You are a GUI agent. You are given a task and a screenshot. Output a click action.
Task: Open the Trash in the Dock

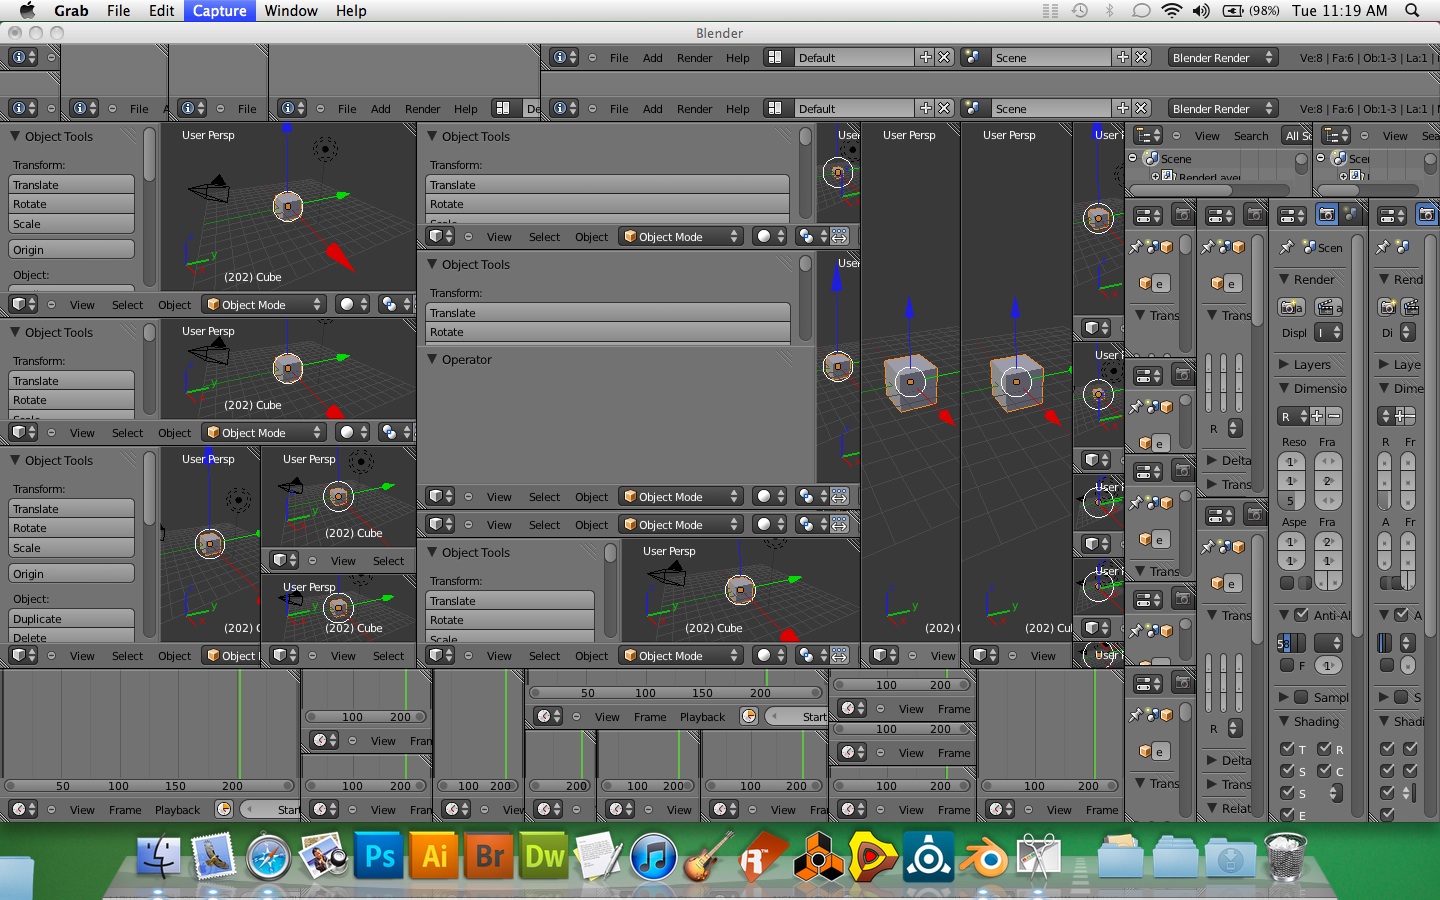[x=1285, y=857]
